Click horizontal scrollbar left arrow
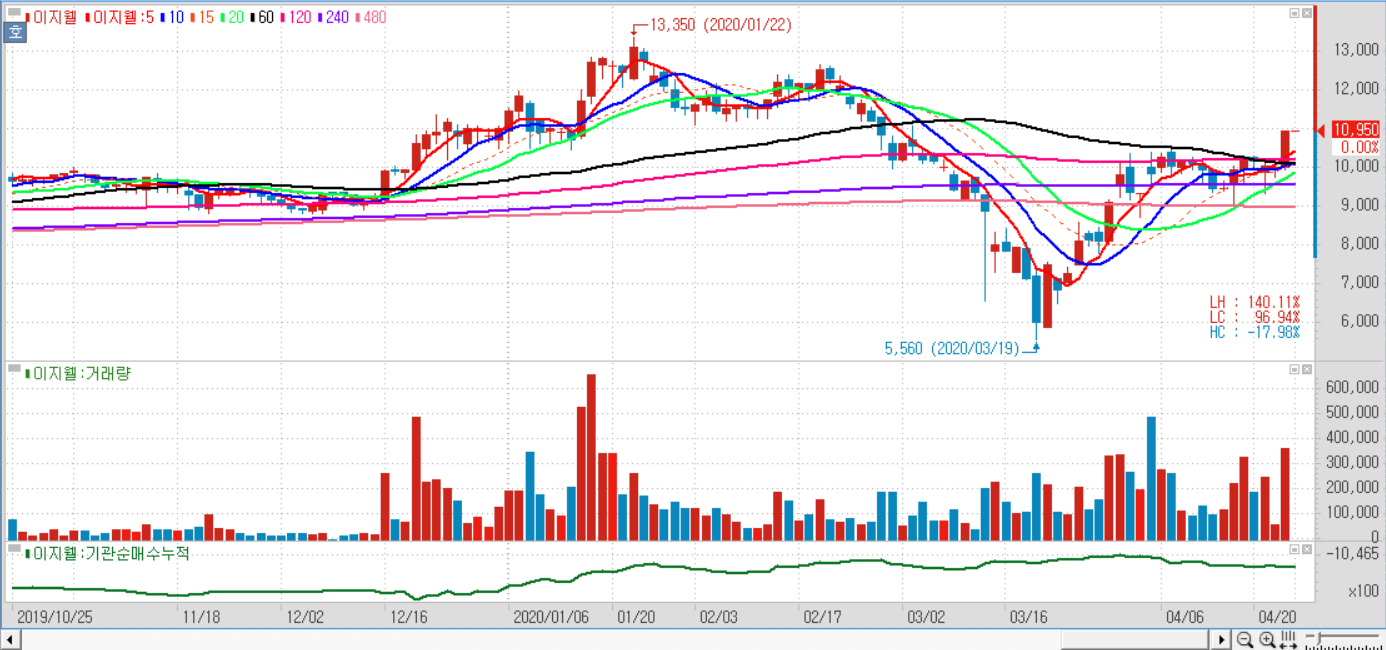The height and width of the screenshot is (650, 1386). click(x=9, y=639)
